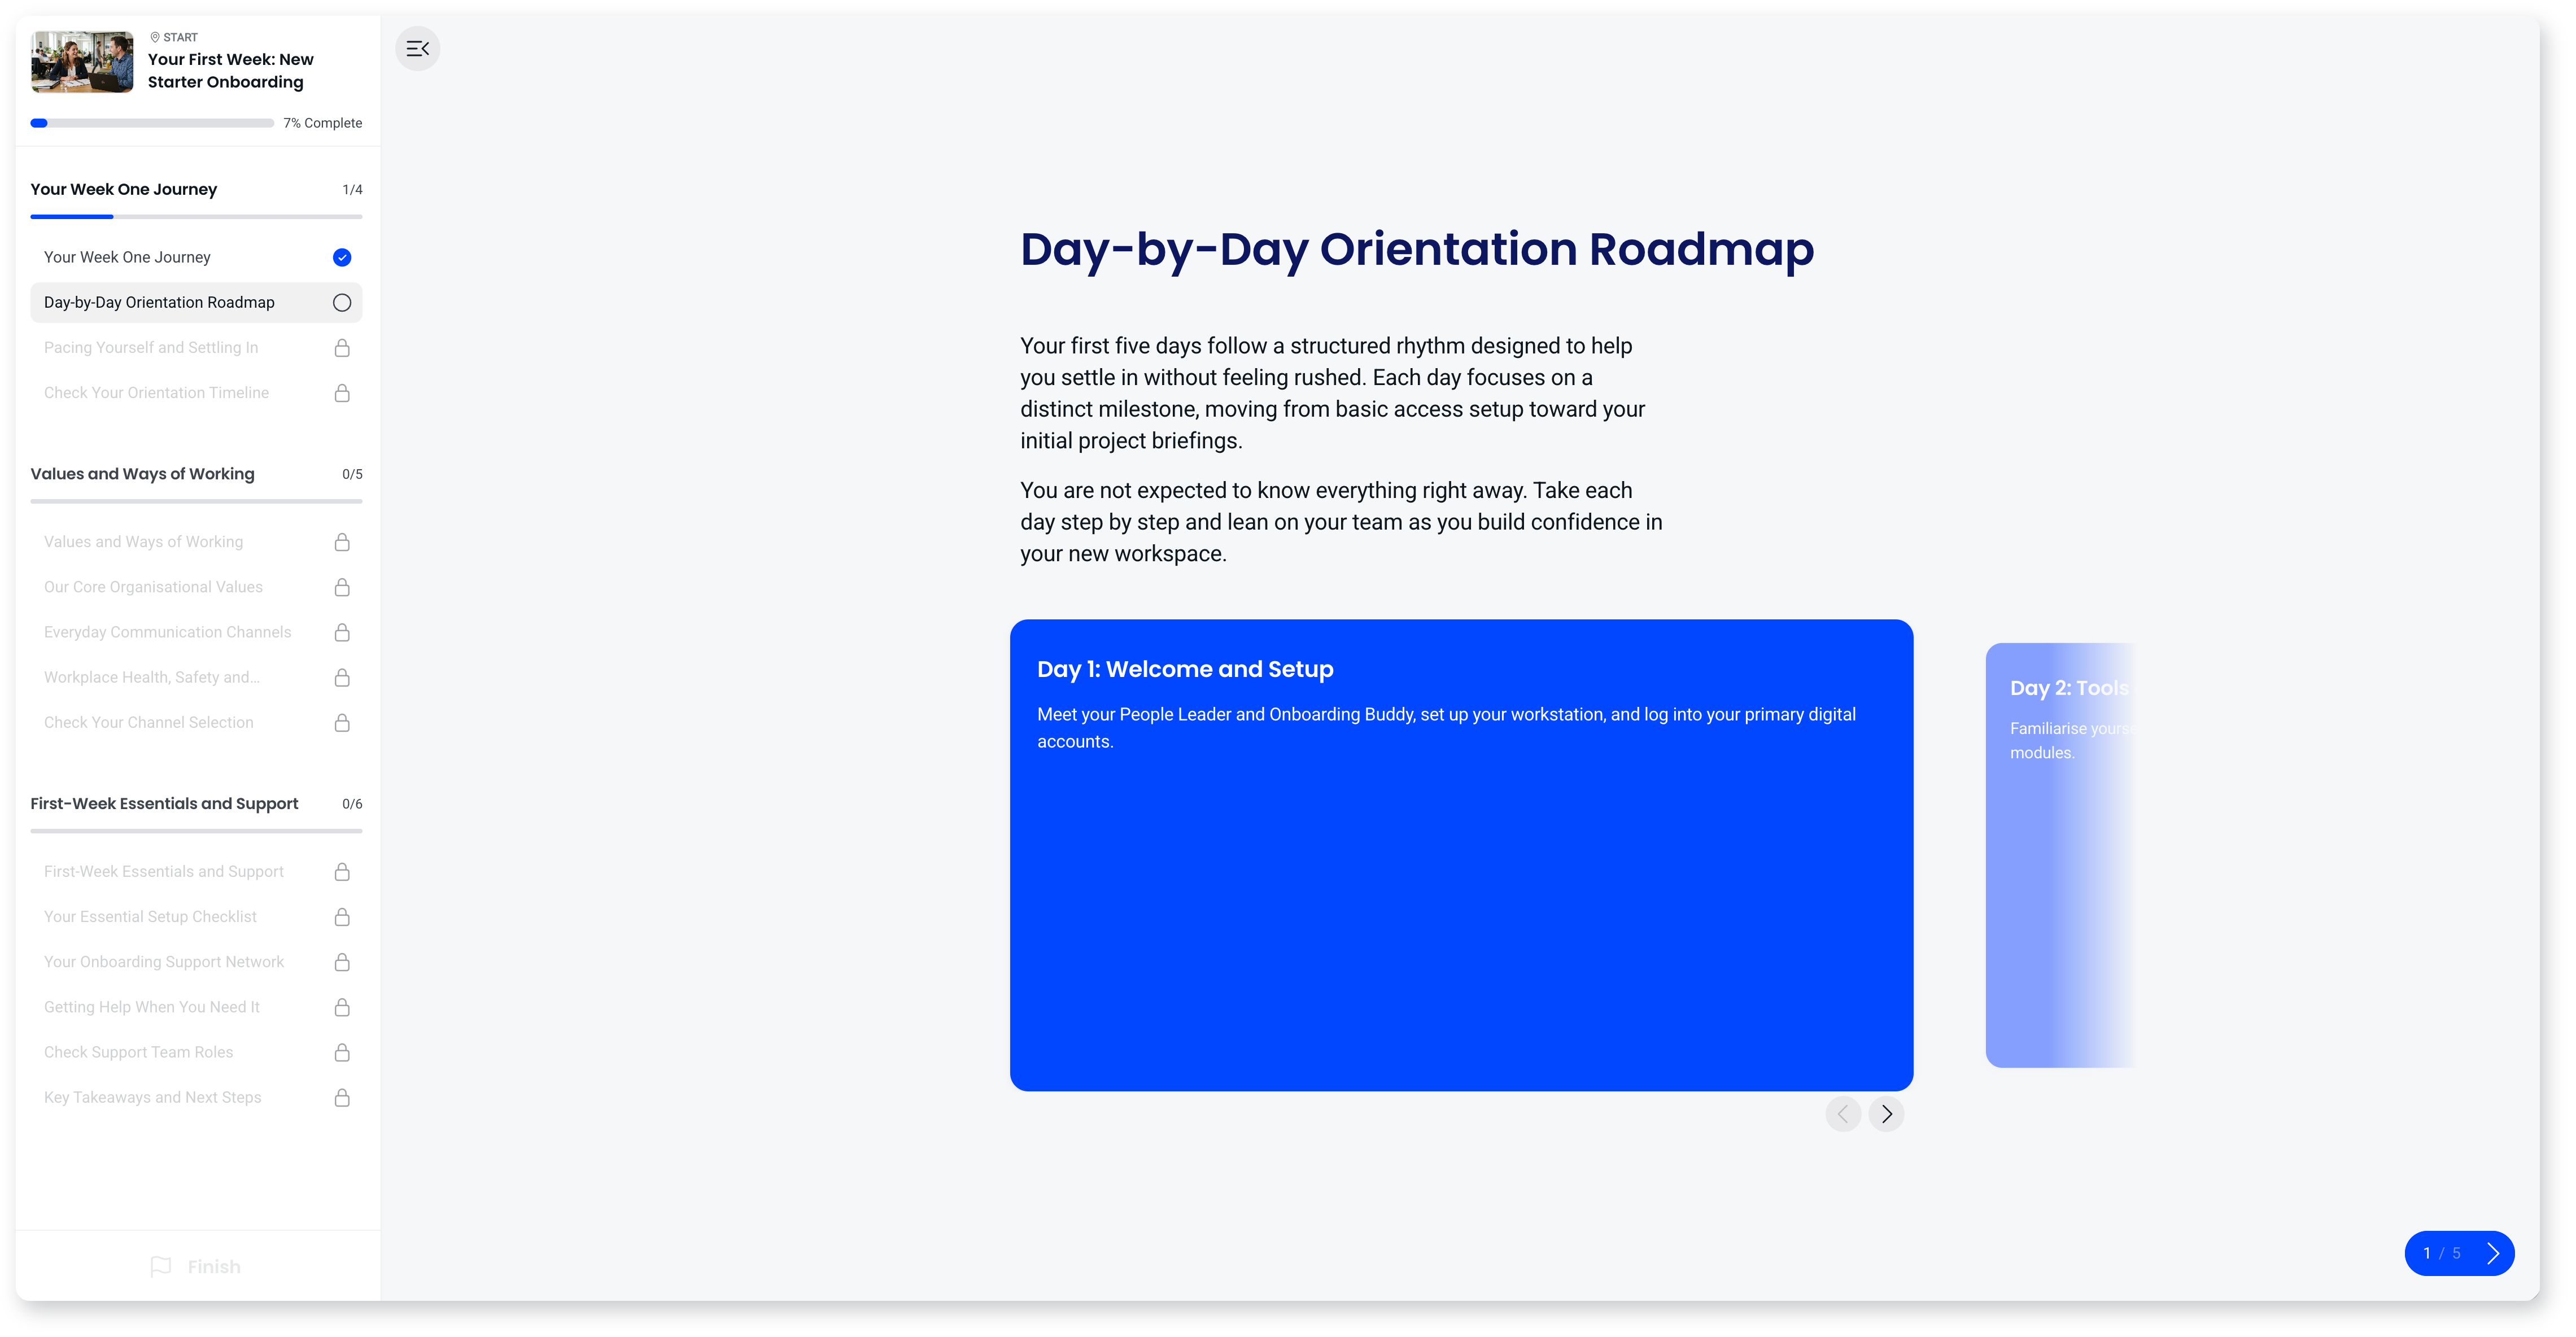Expand First-Week Essentials and Support section header
2576x1337 pixels.
click(196, 804)
